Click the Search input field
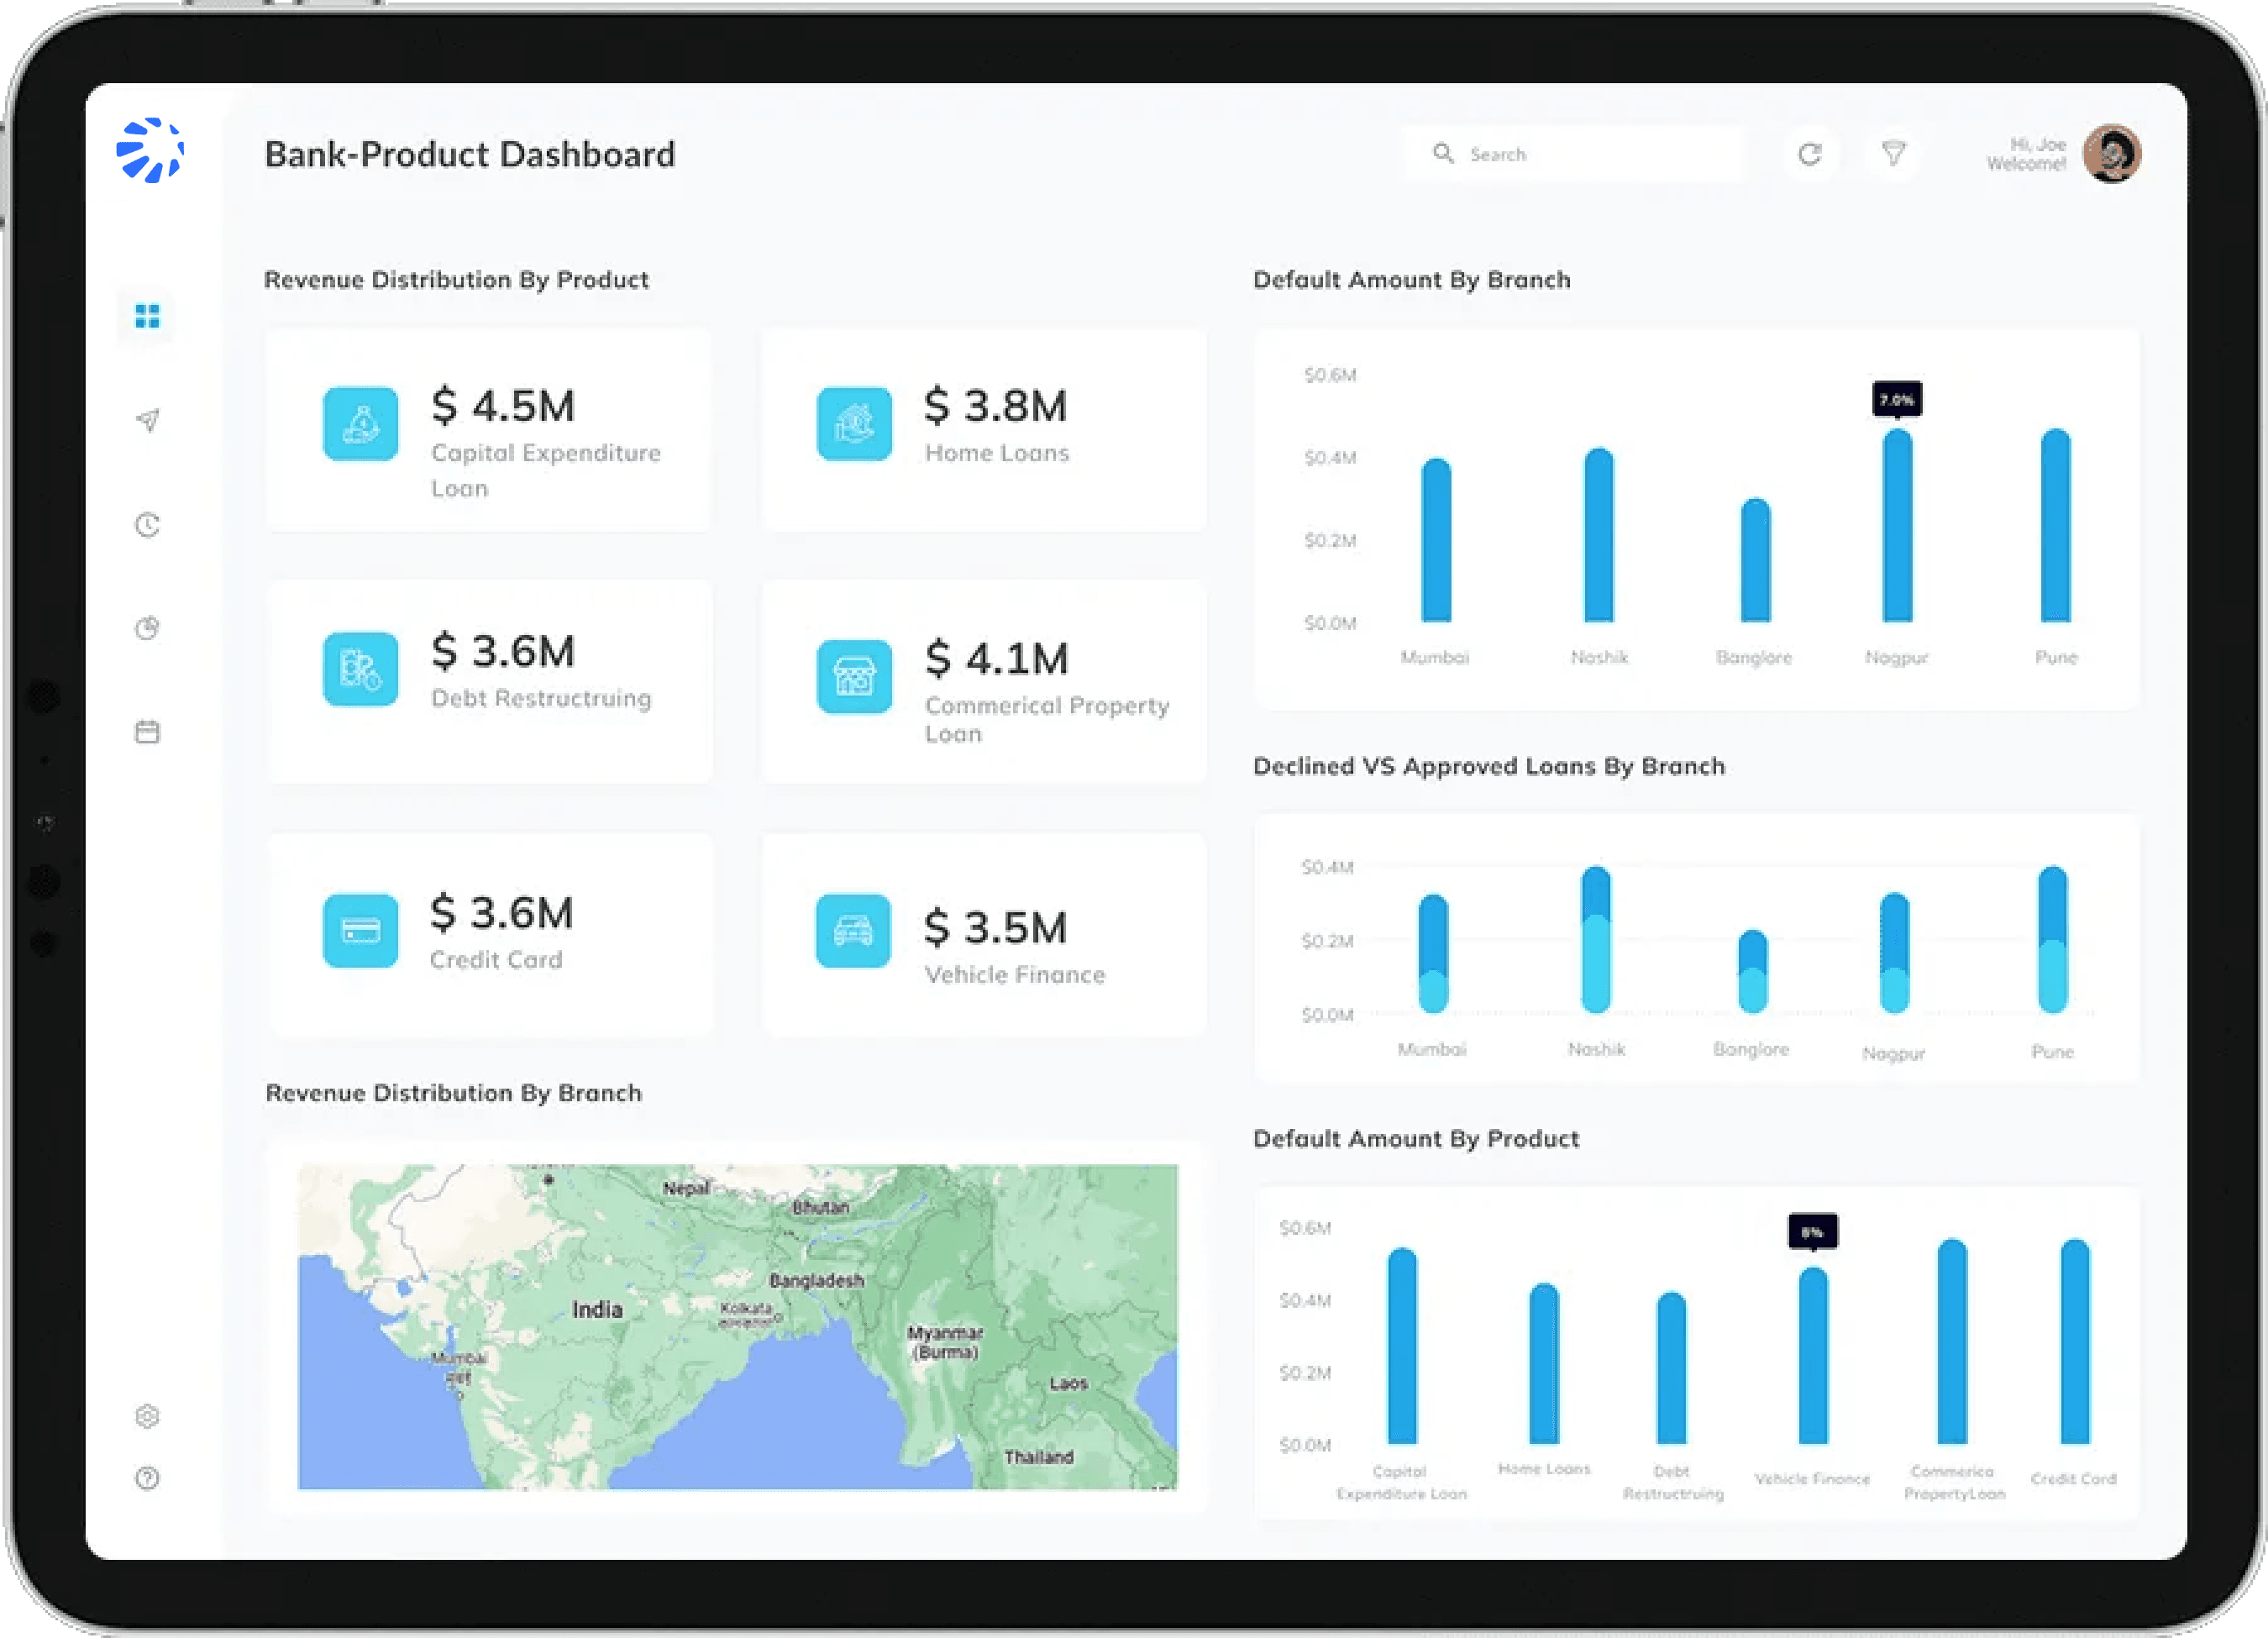 click(1590, 154)
